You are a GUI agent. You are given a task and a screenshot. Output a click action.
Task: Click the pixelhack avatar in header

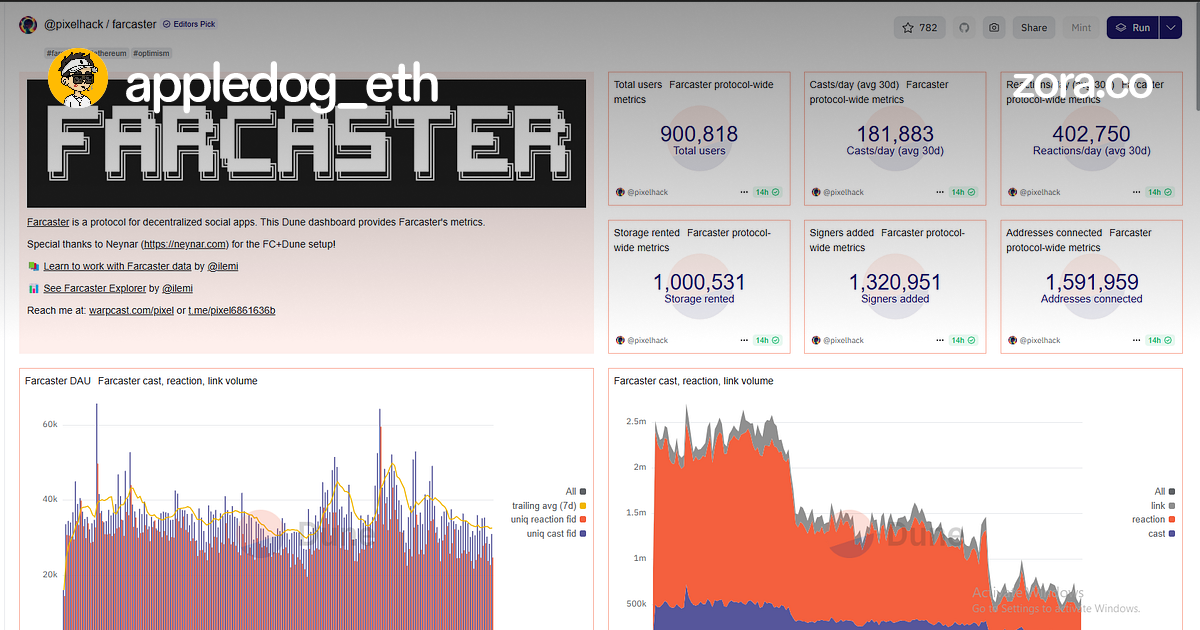coord(28,25)
